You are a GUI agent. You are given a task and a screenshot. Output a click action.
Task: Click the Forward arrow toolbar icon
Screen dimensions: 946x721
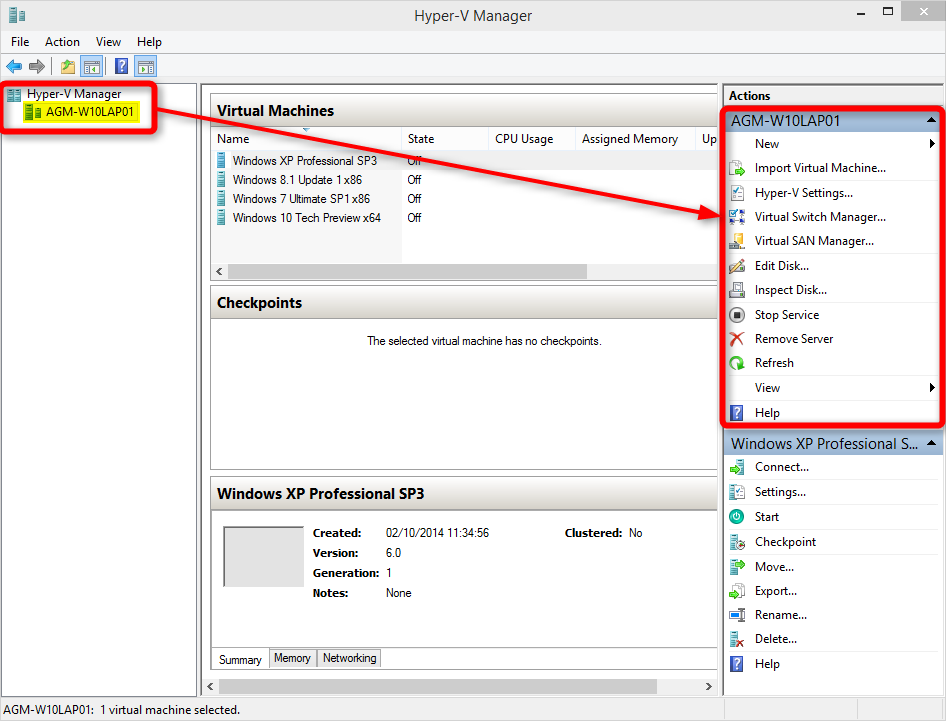(x=37, y=66)
